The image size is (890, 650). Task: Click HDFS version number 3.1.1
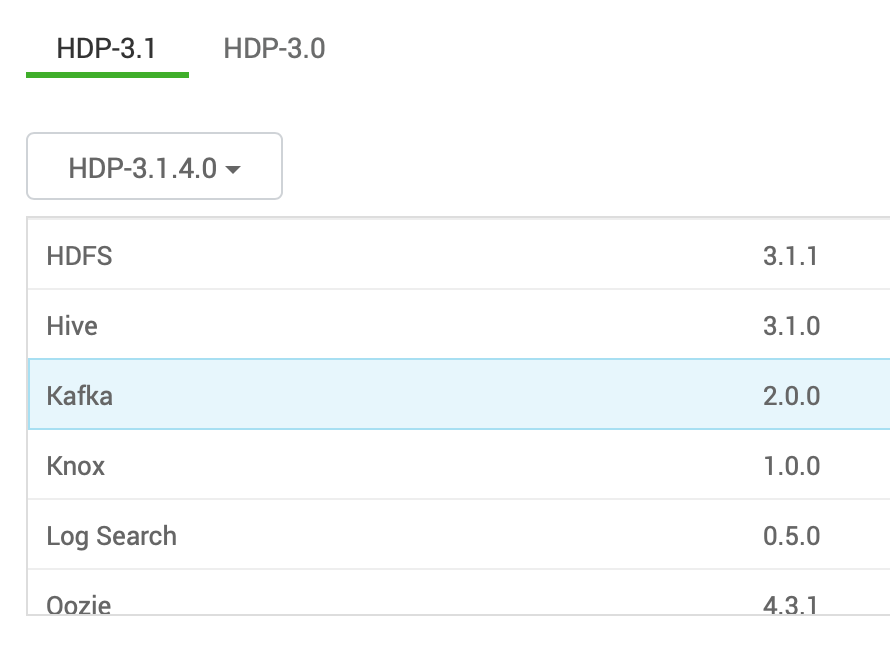(x=790, y=256)
